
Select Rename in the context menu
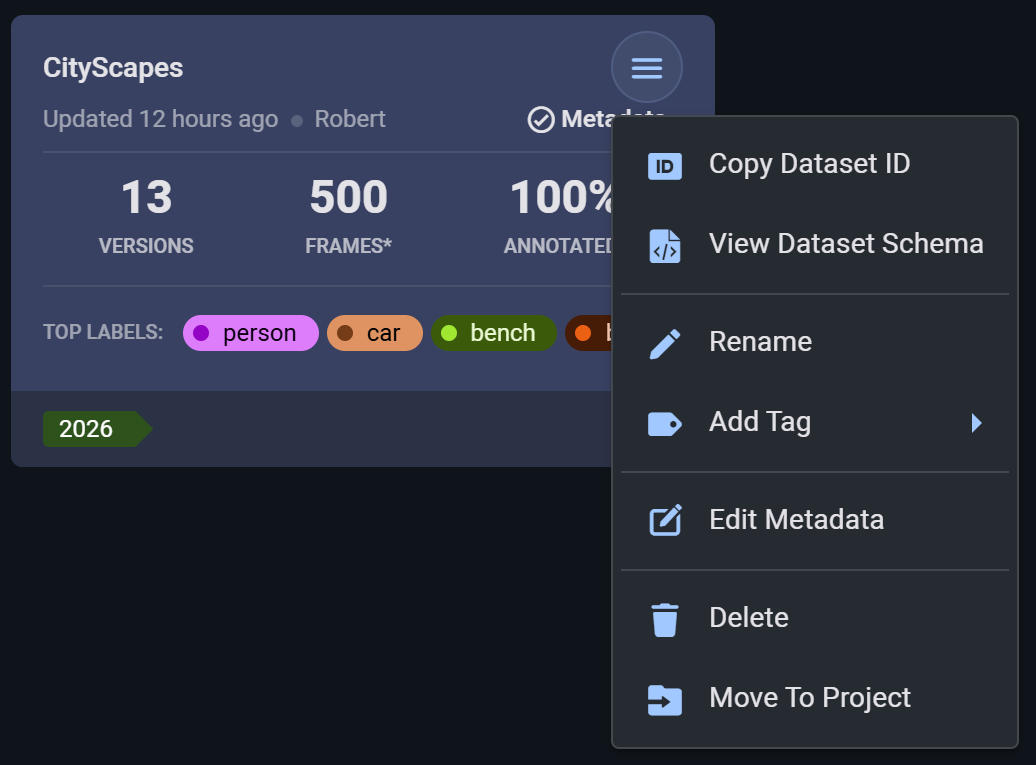[x=815, y=342]
